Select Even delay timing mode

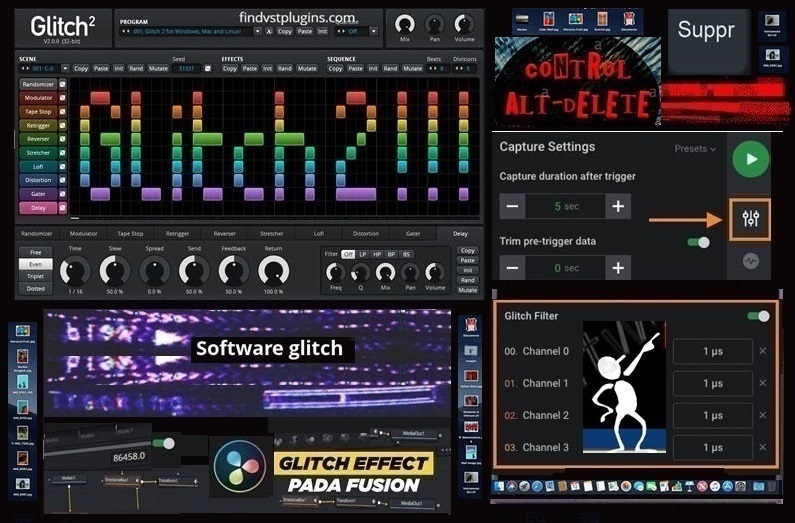(x=35, y=264)
